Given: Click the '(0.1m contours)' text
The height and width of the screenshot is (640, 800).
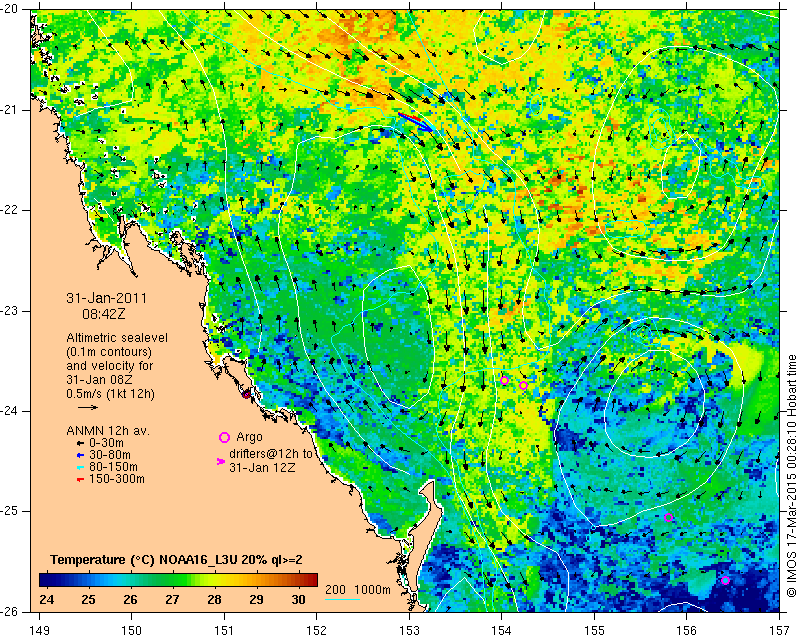Looking at the screenshot, I should point(109,352).
